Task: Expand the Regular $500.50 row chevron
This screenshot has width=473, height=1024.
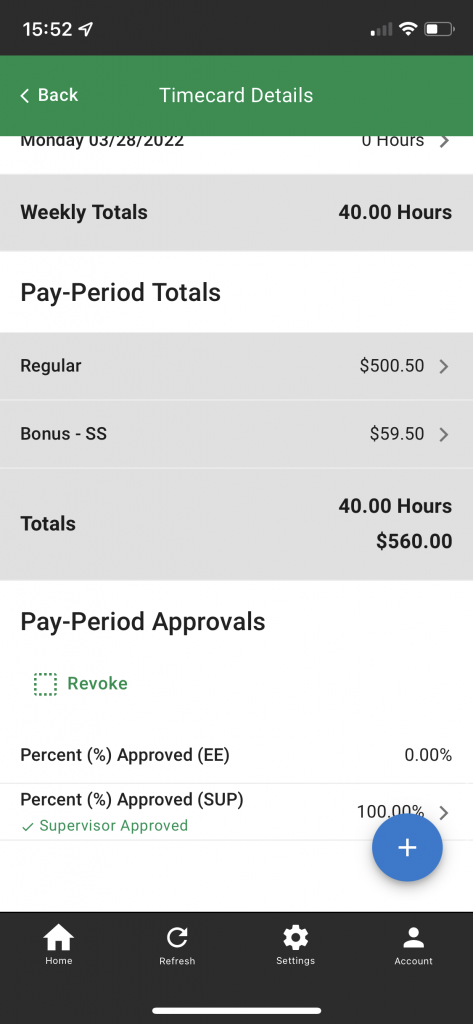Action: (444, 366)
